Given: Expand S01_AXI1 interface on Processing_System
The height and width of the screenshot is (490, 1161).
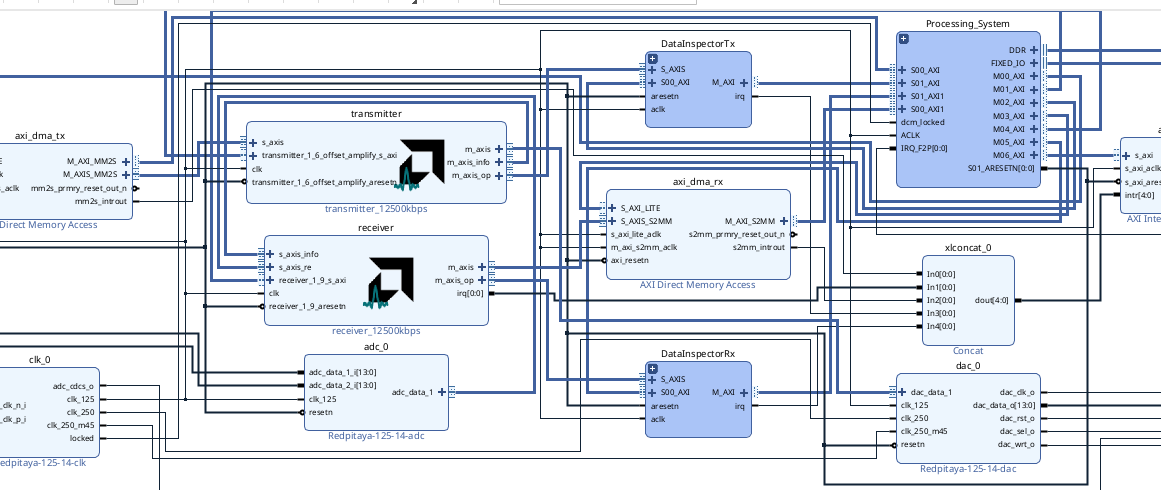Looking at the screenshot, I should pos(903,96).
